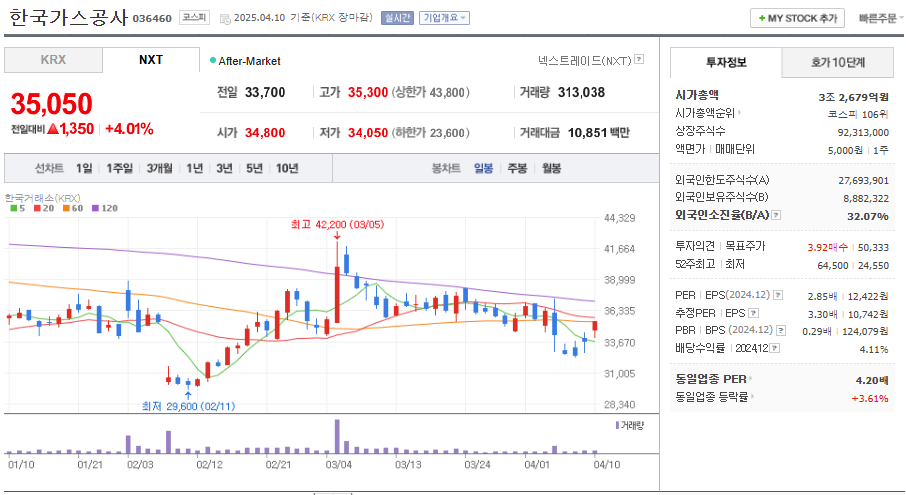Select the NXT tab
Image resolution: width=906 pixels, height=495 pixels.
pos(151,60)
